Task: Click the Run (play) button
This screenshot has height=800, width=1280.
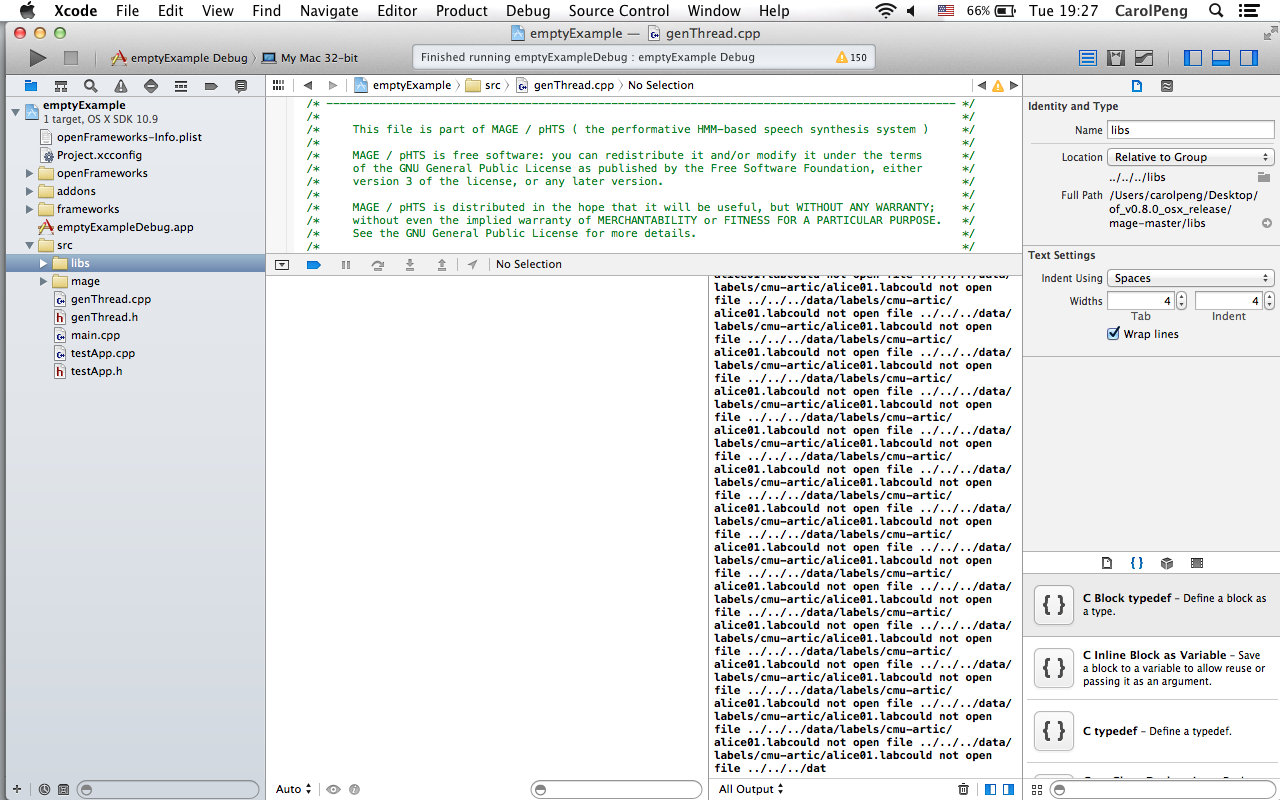Action: [x=38, y=58]
